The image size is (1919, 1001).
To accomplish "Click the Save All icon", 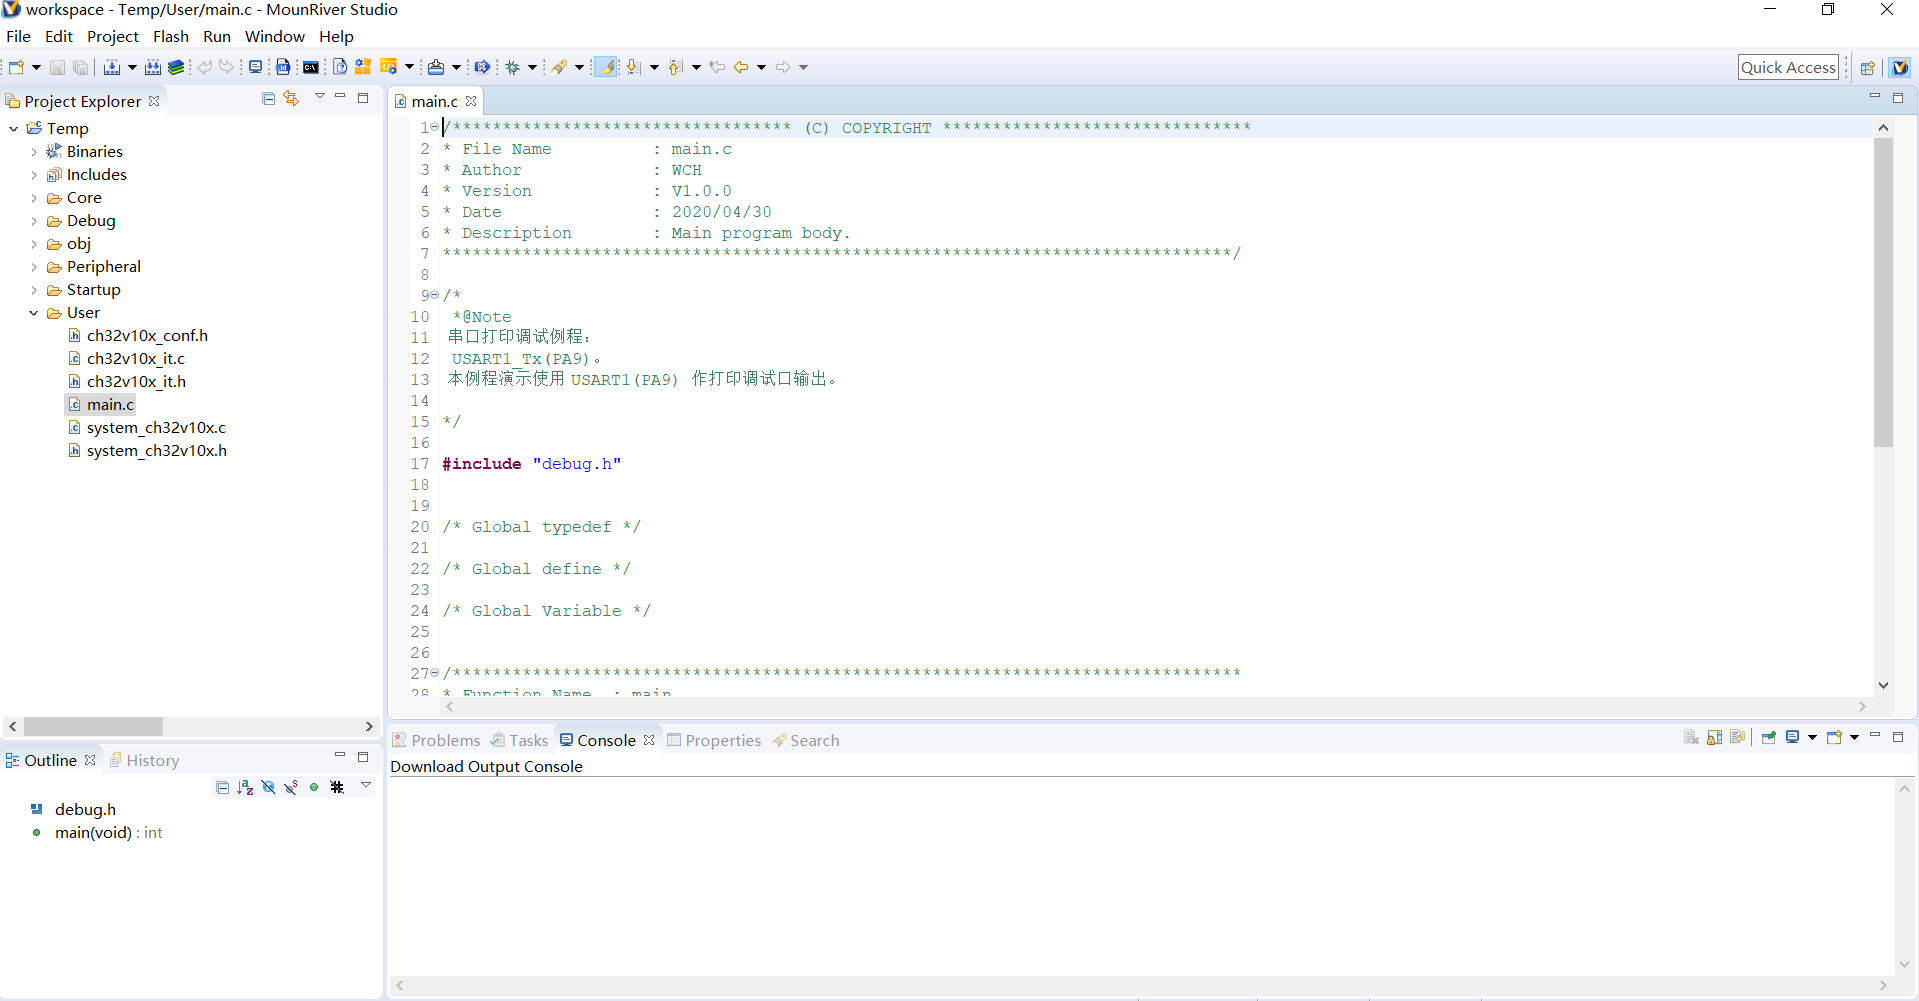I will 81,67.
